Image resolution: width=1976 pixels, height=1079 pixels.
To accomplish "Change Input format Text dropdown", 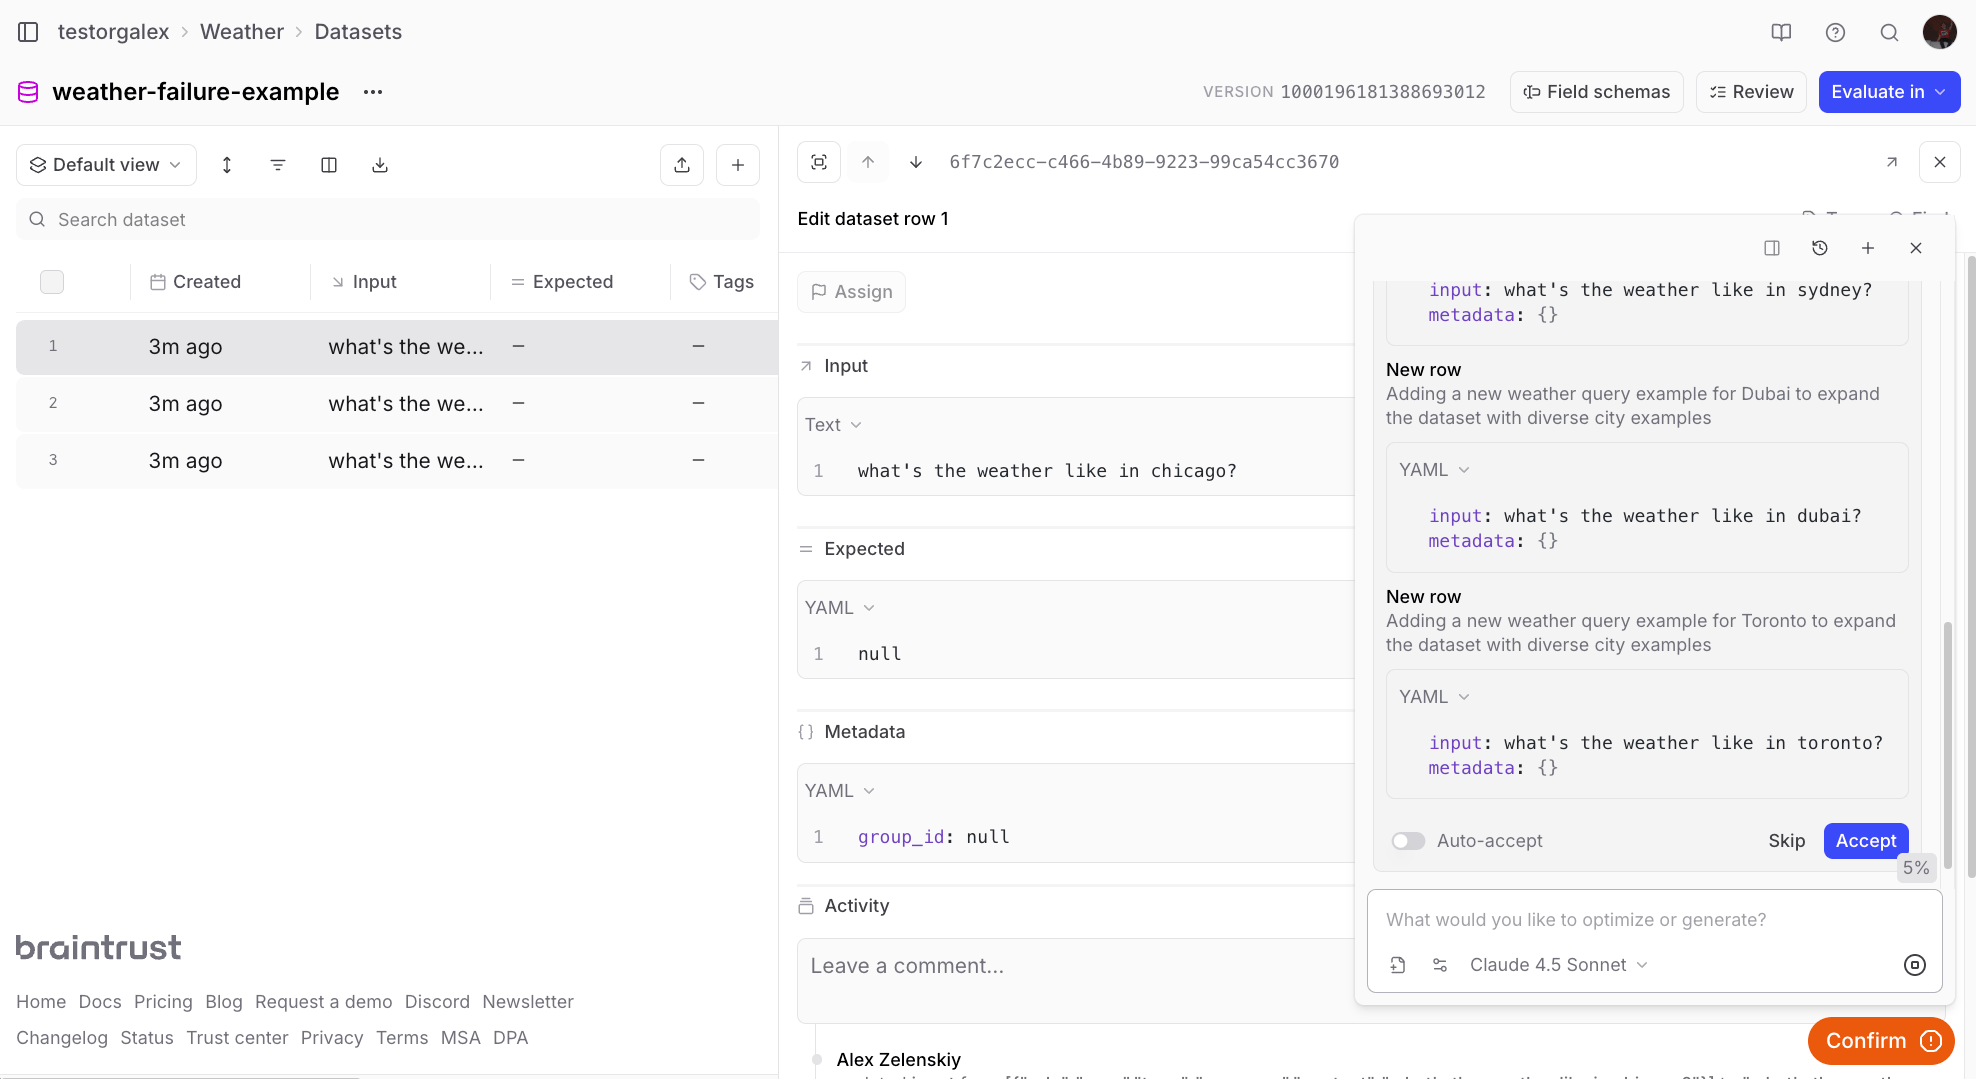I will pyautogui.click(x=833, y=425).
